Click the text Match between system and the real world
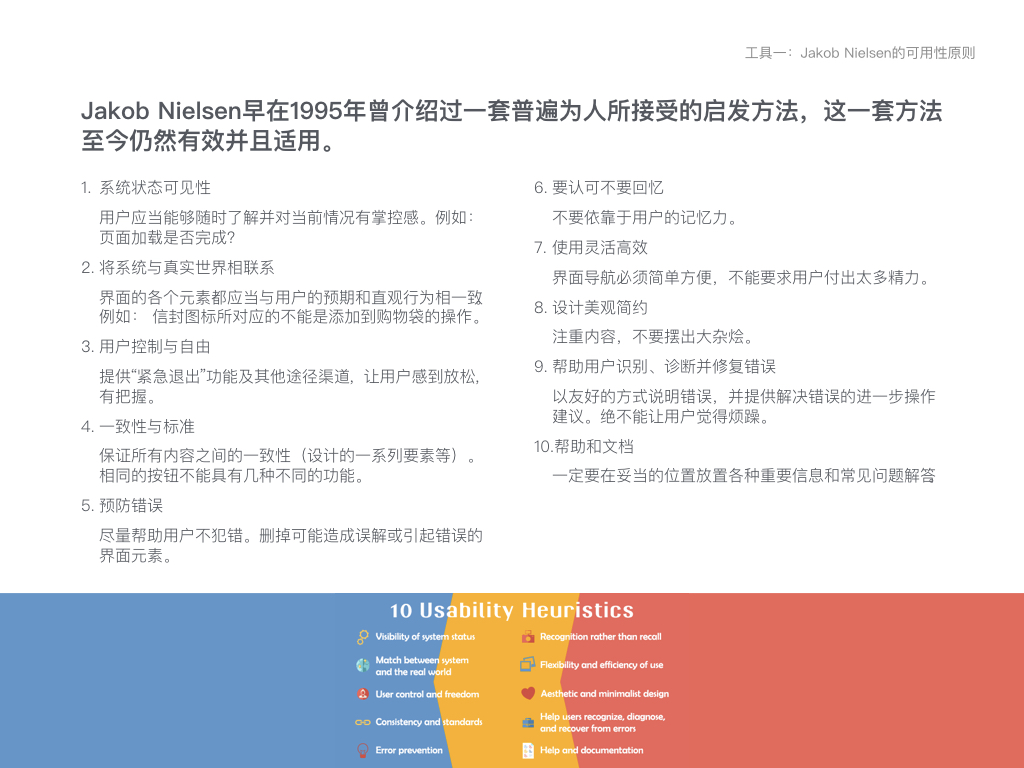This screenshot has height=768, width=1024. click(422, 666)
